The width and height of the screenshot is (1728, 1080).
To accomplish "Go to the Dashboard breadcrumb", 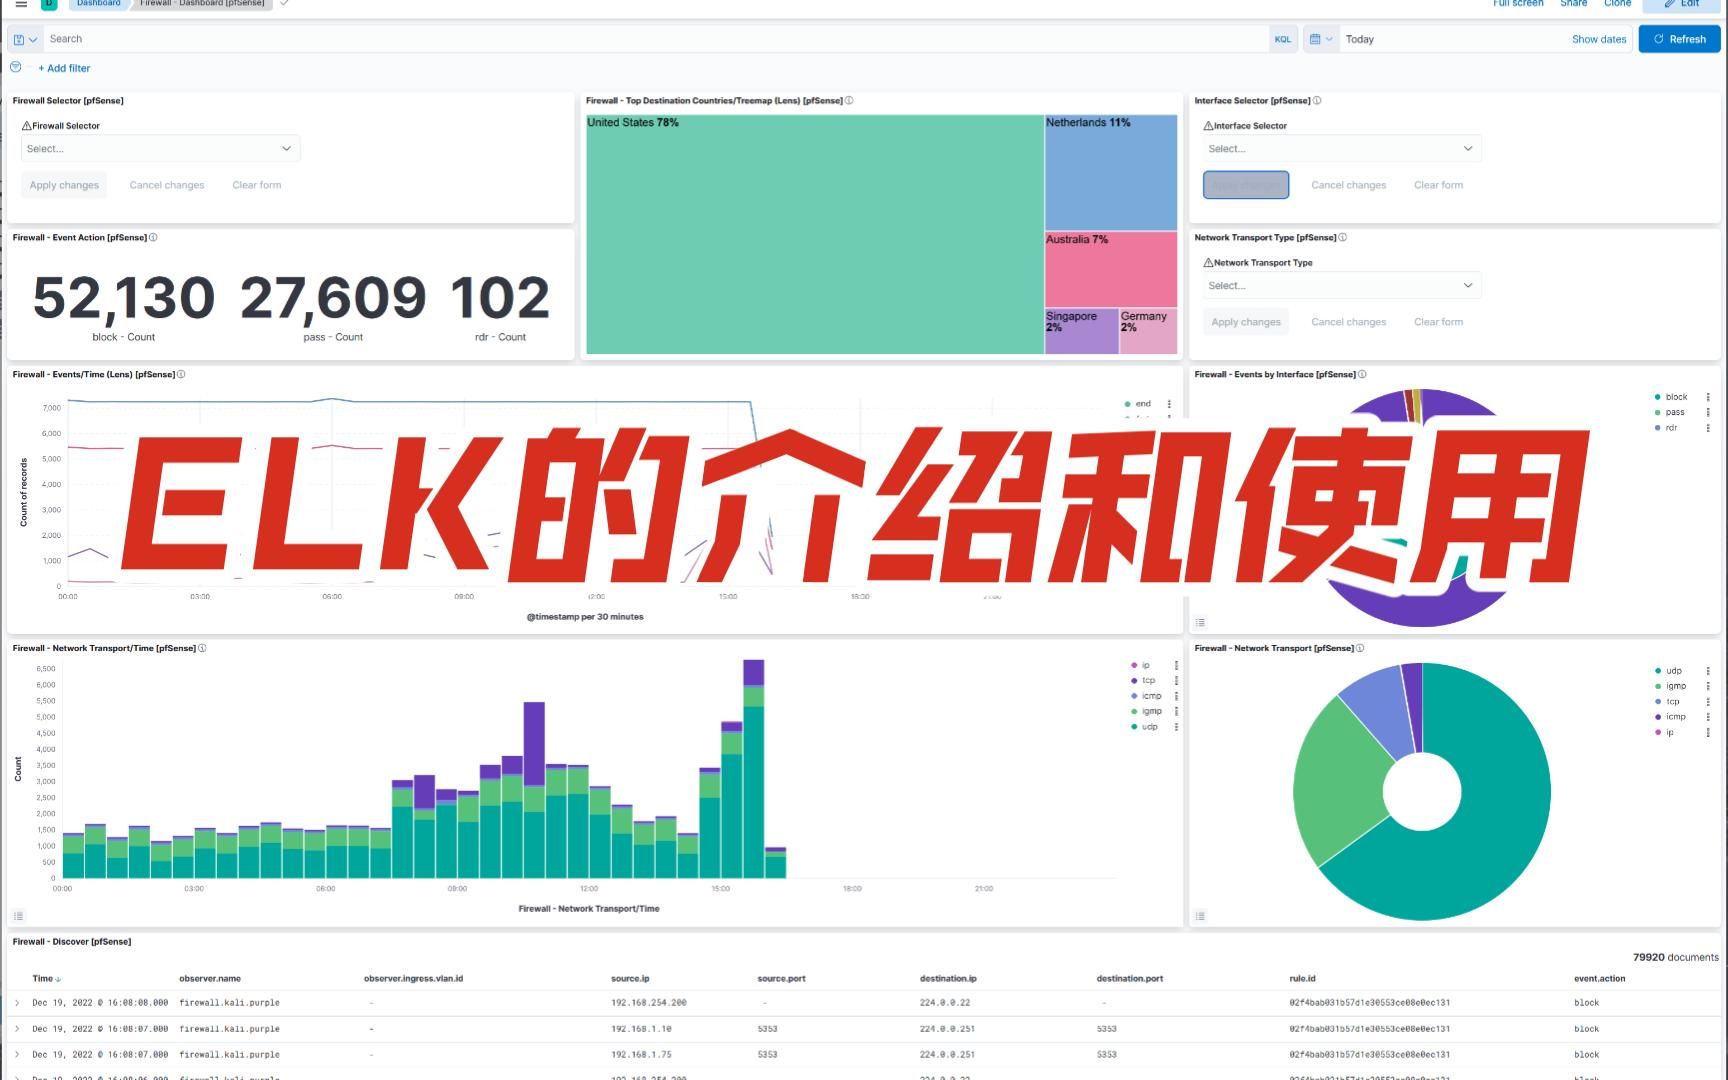I will (x=97, y=4).
